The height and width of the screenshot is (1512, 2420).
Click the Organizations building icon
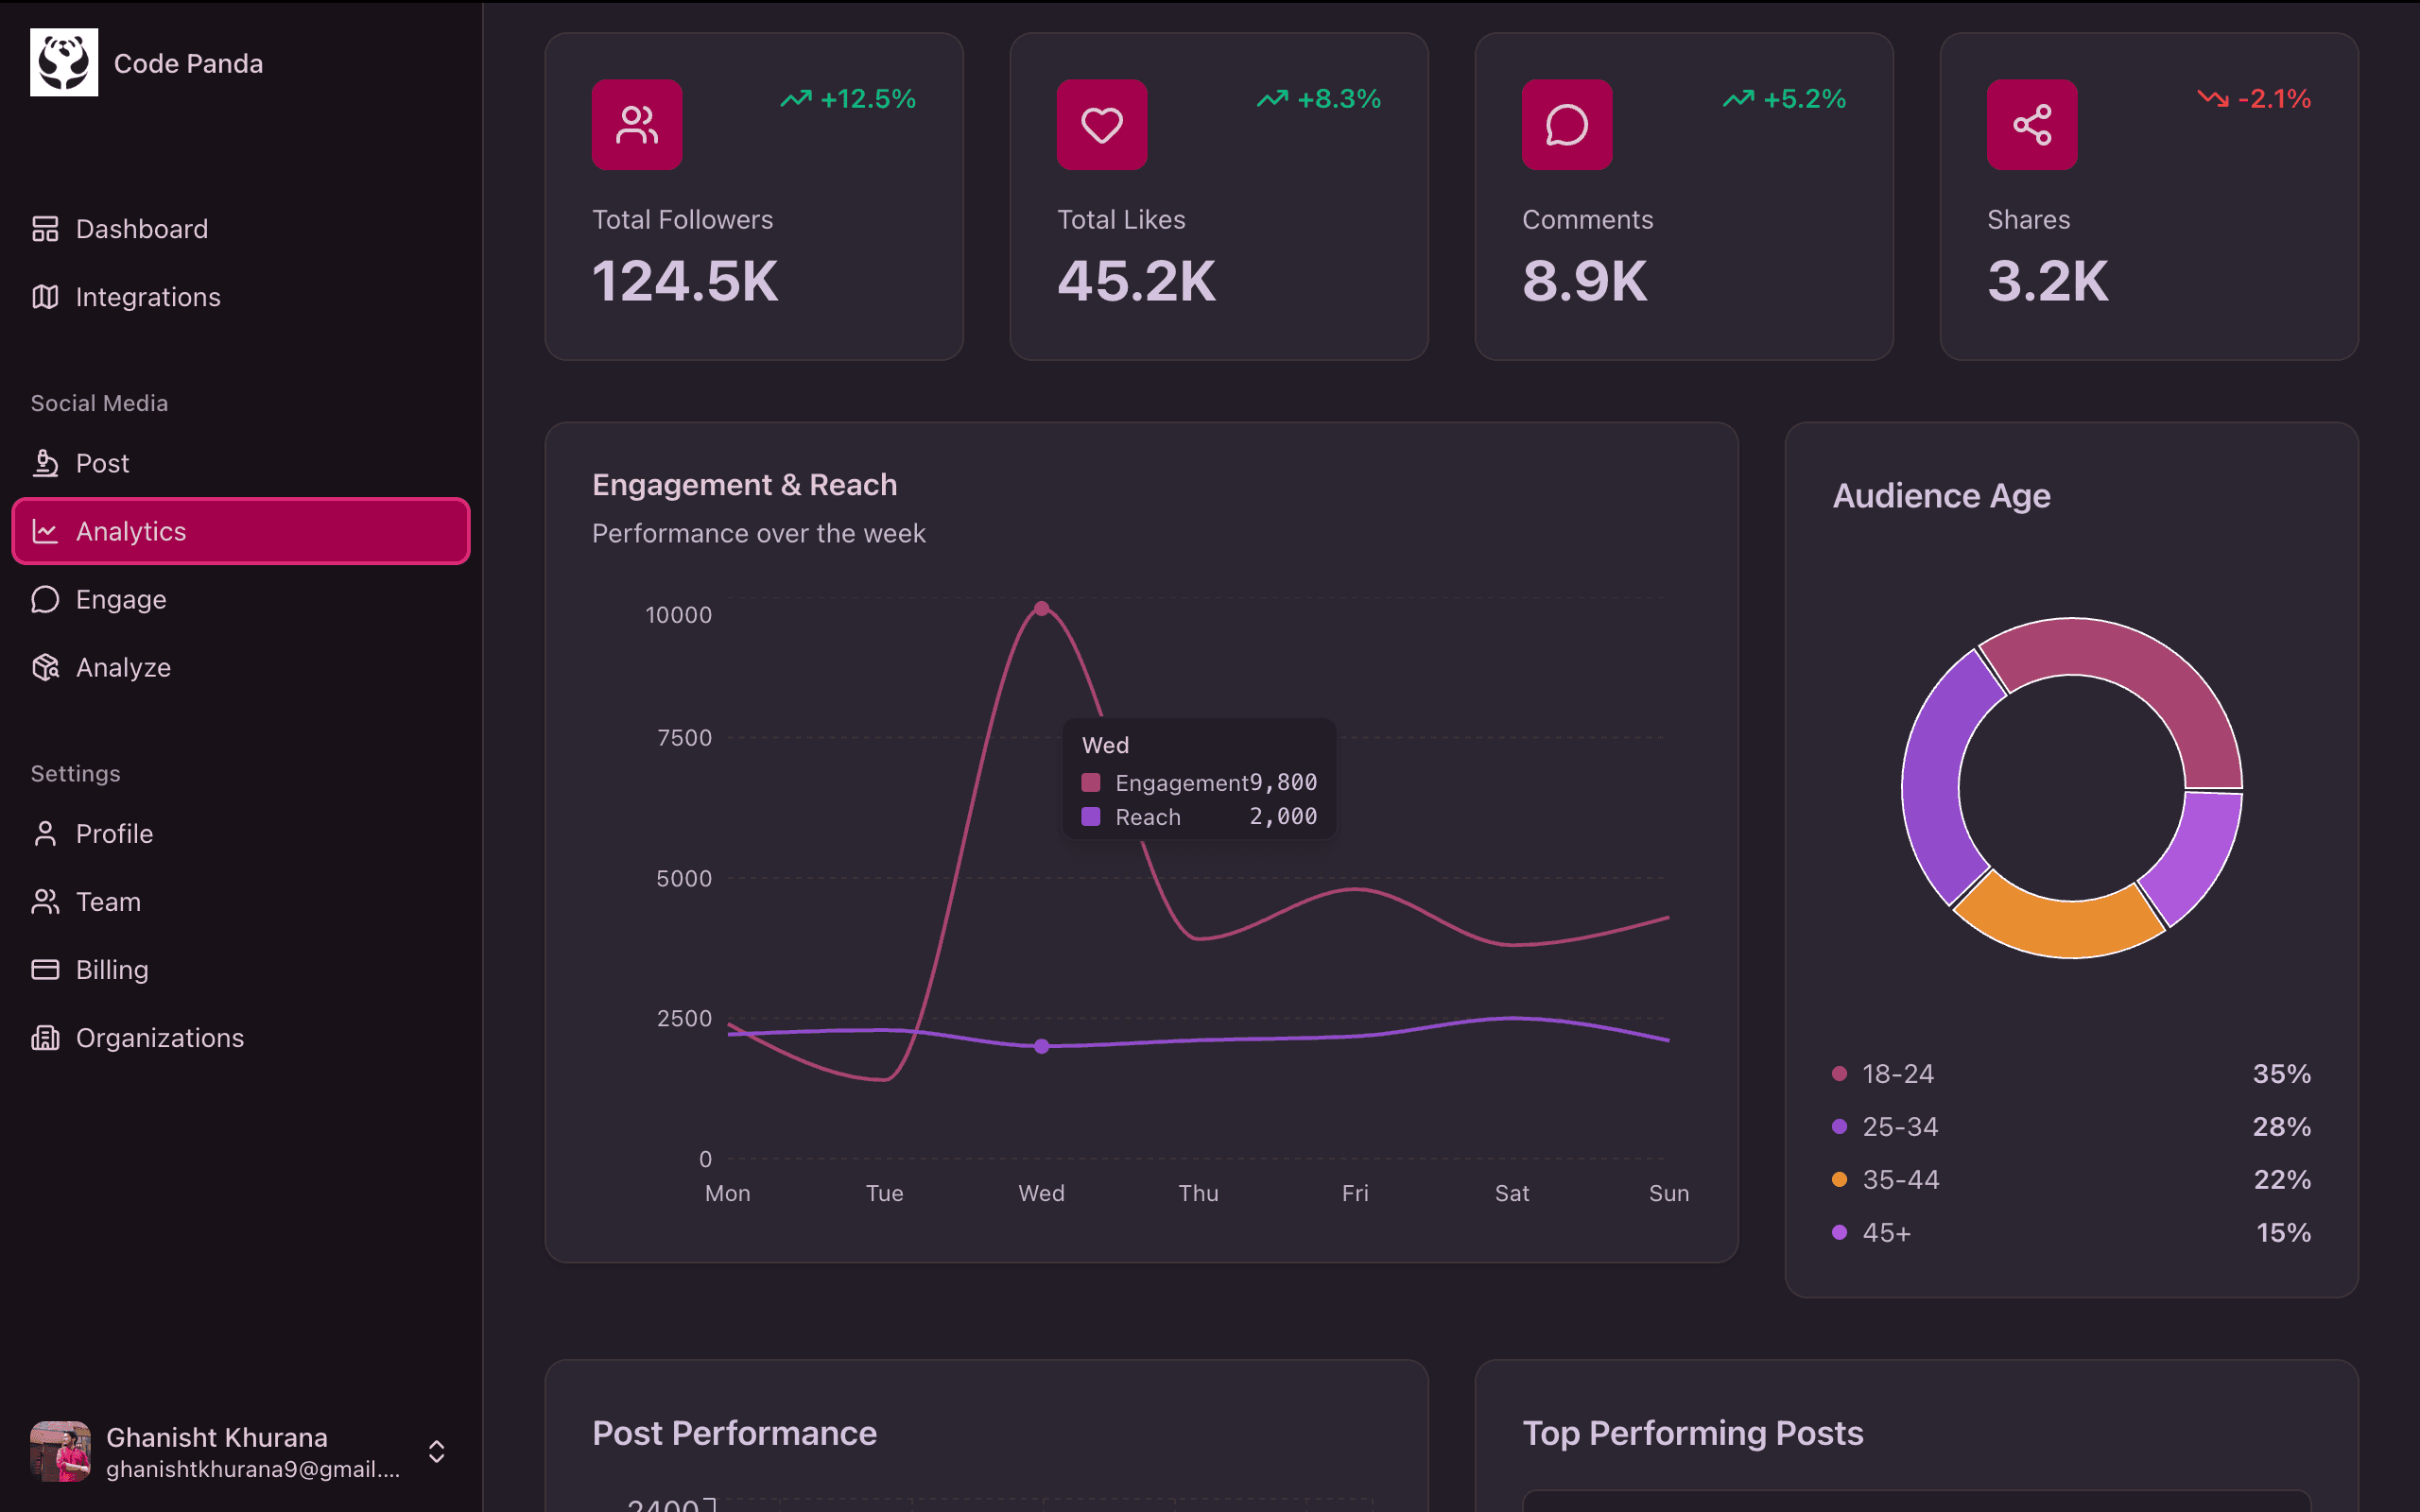tap(45, 1037)
